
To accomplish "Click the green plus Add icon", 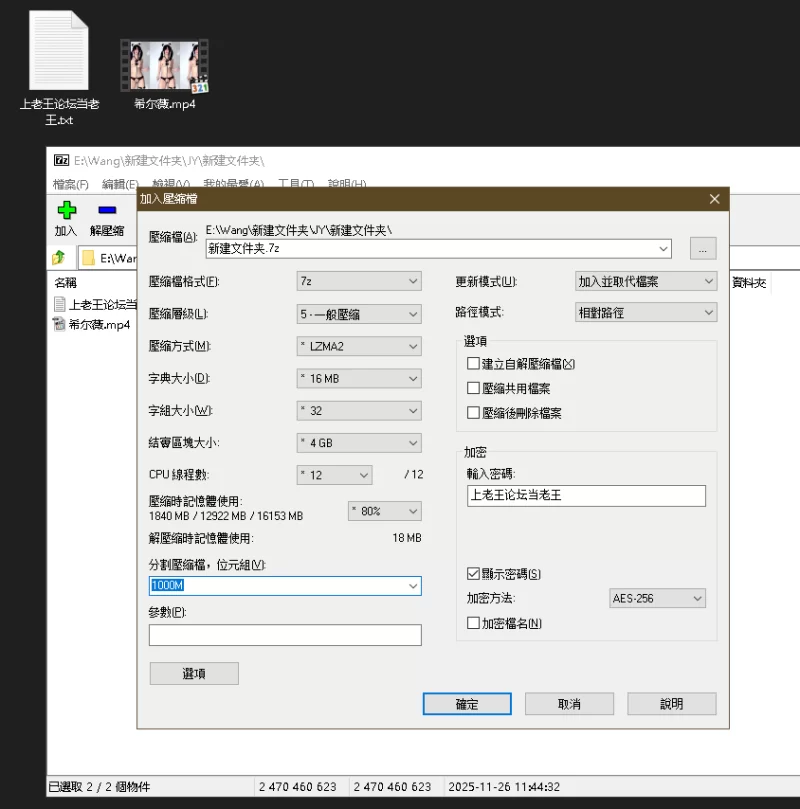I will pos(66,211).
